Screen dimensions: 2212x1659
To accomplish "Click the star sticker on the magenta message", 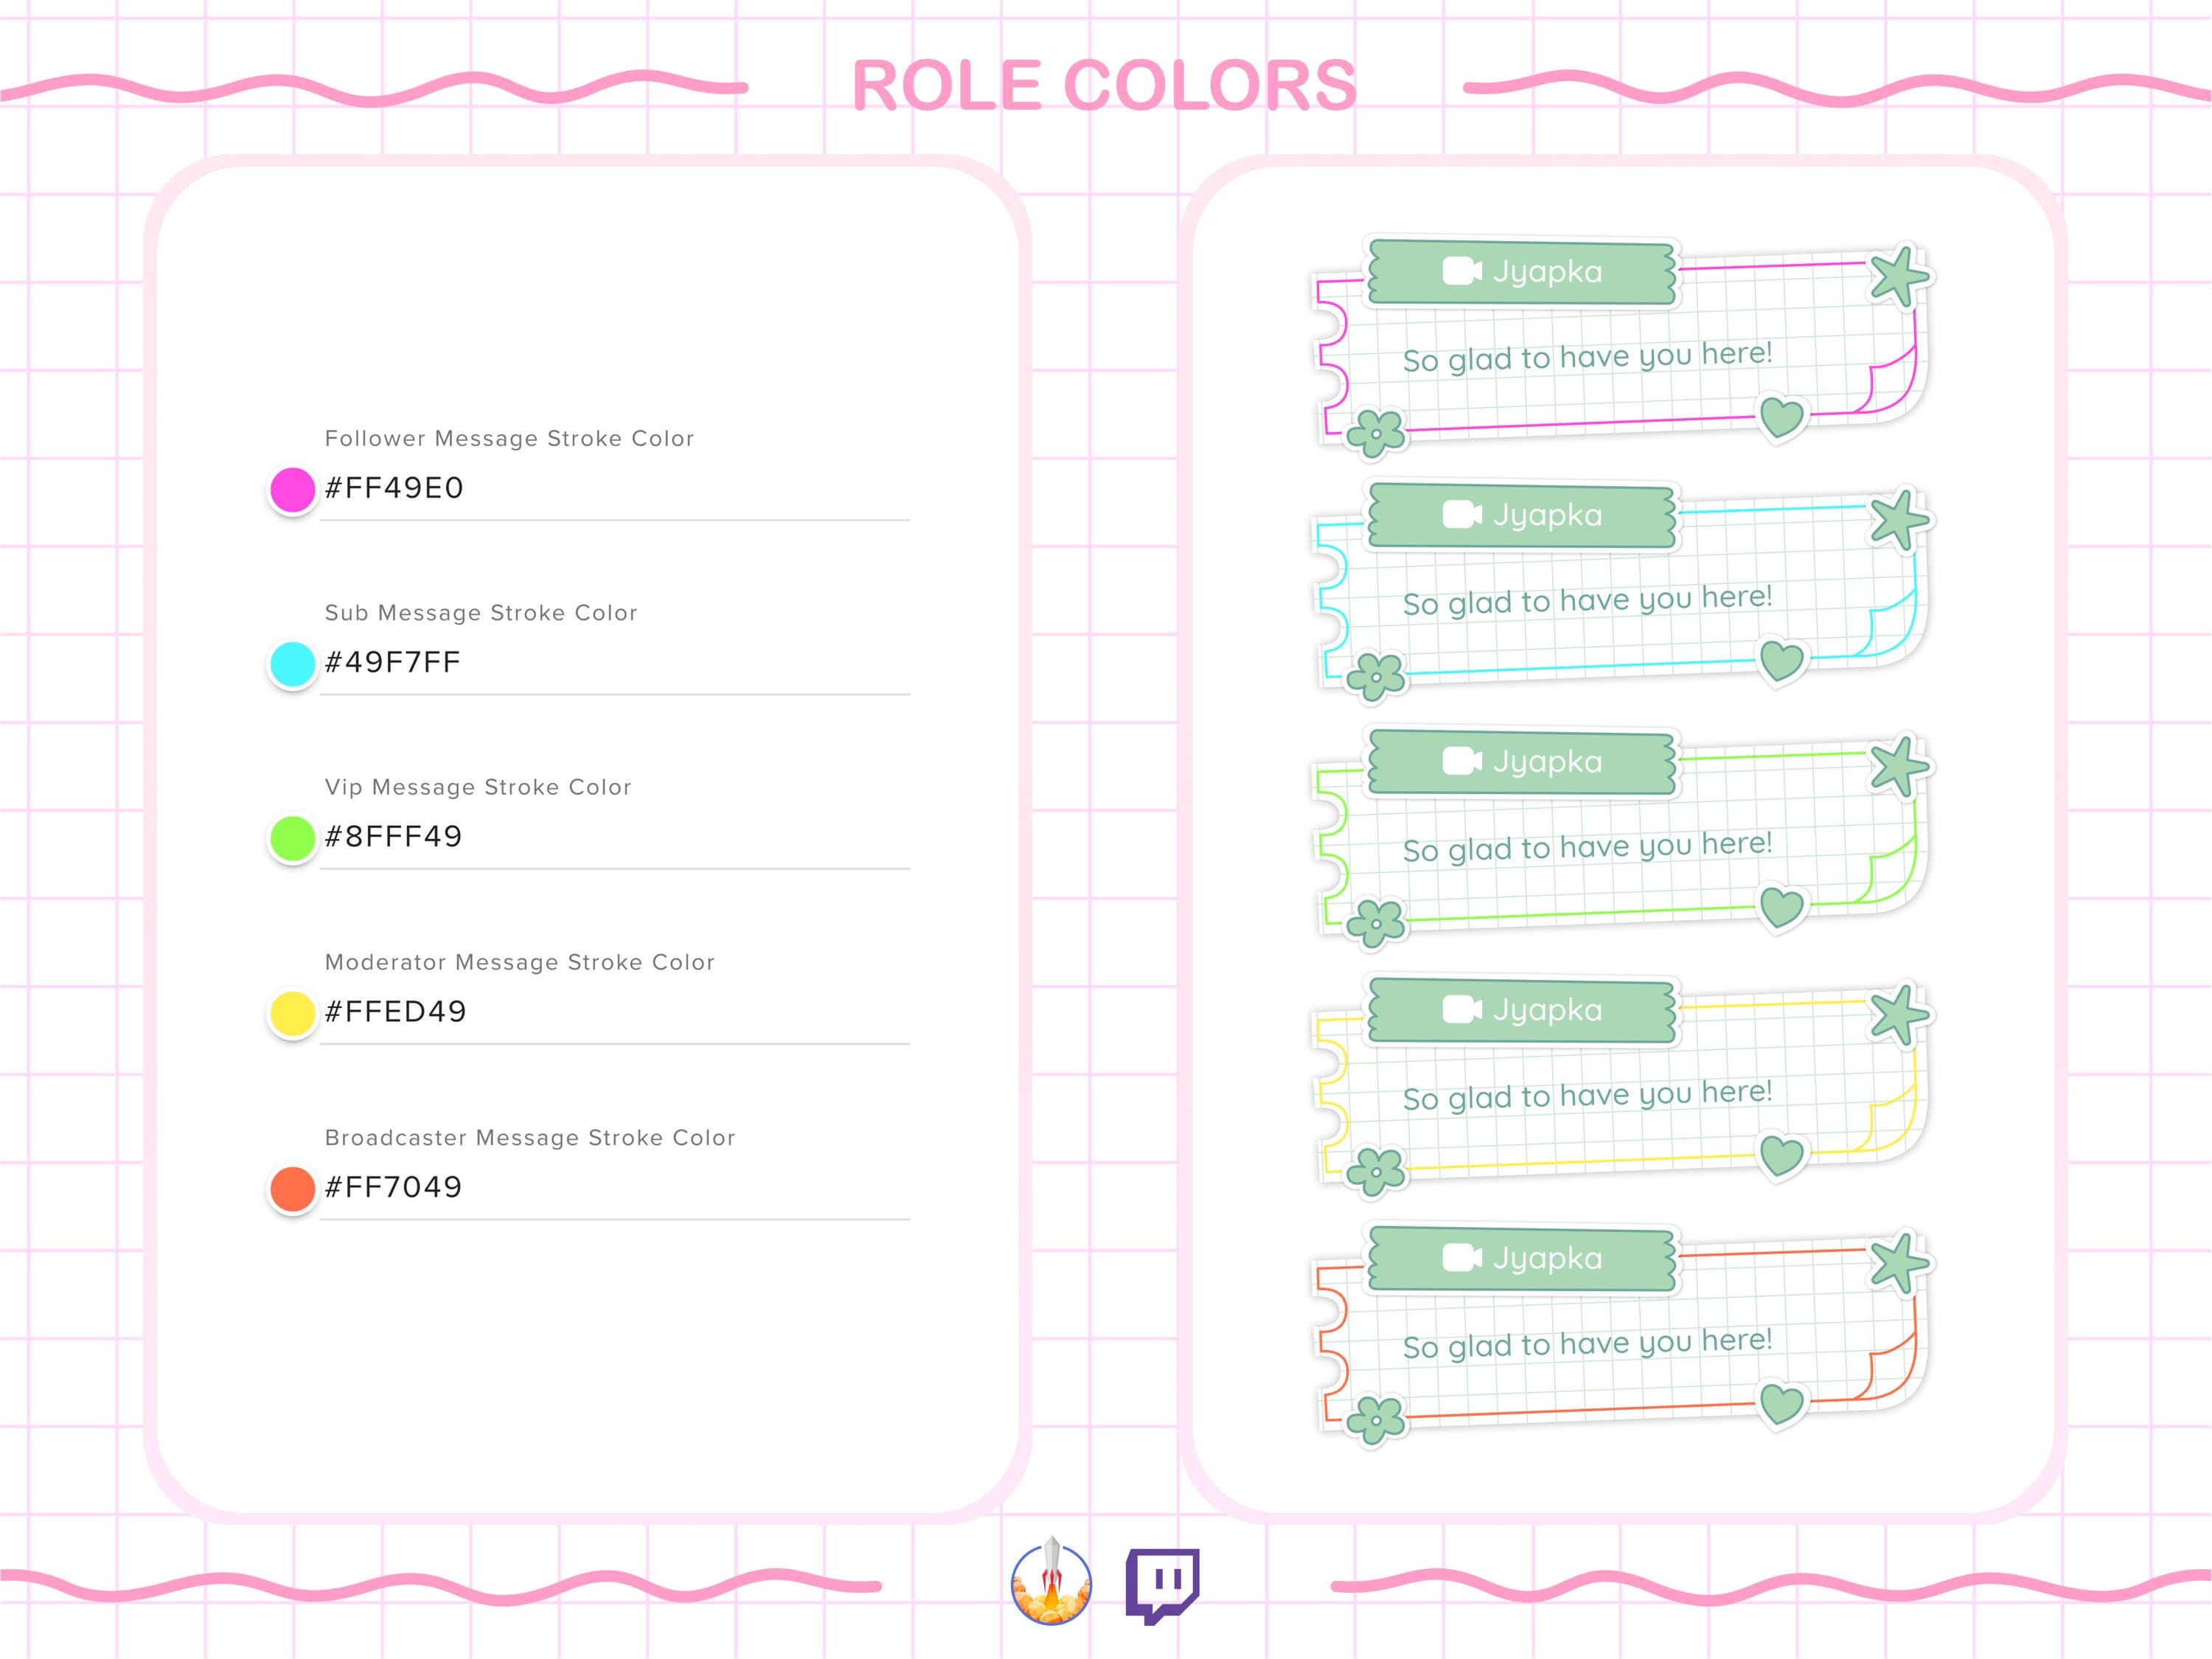I will click(x=1899, y=276).
